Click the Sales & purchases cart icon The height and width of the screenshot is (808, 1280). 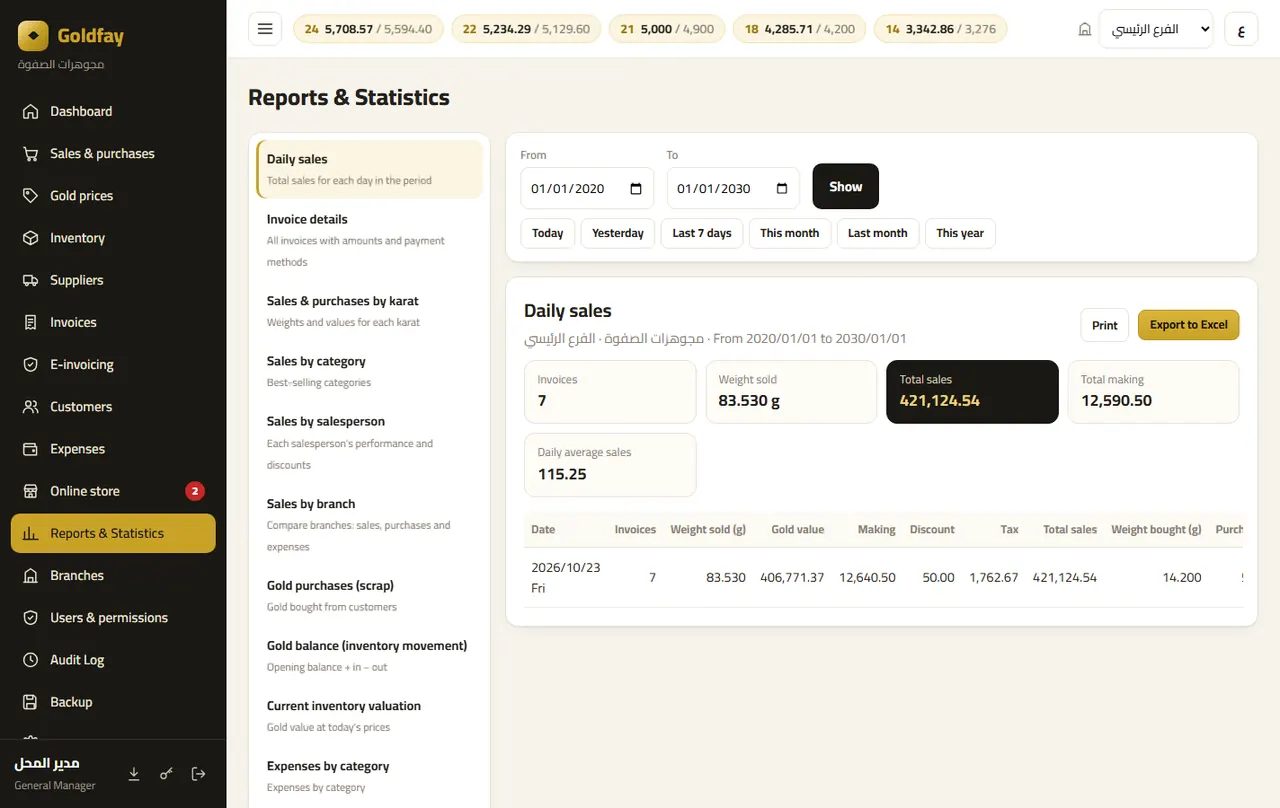click(x=31, y=153)
